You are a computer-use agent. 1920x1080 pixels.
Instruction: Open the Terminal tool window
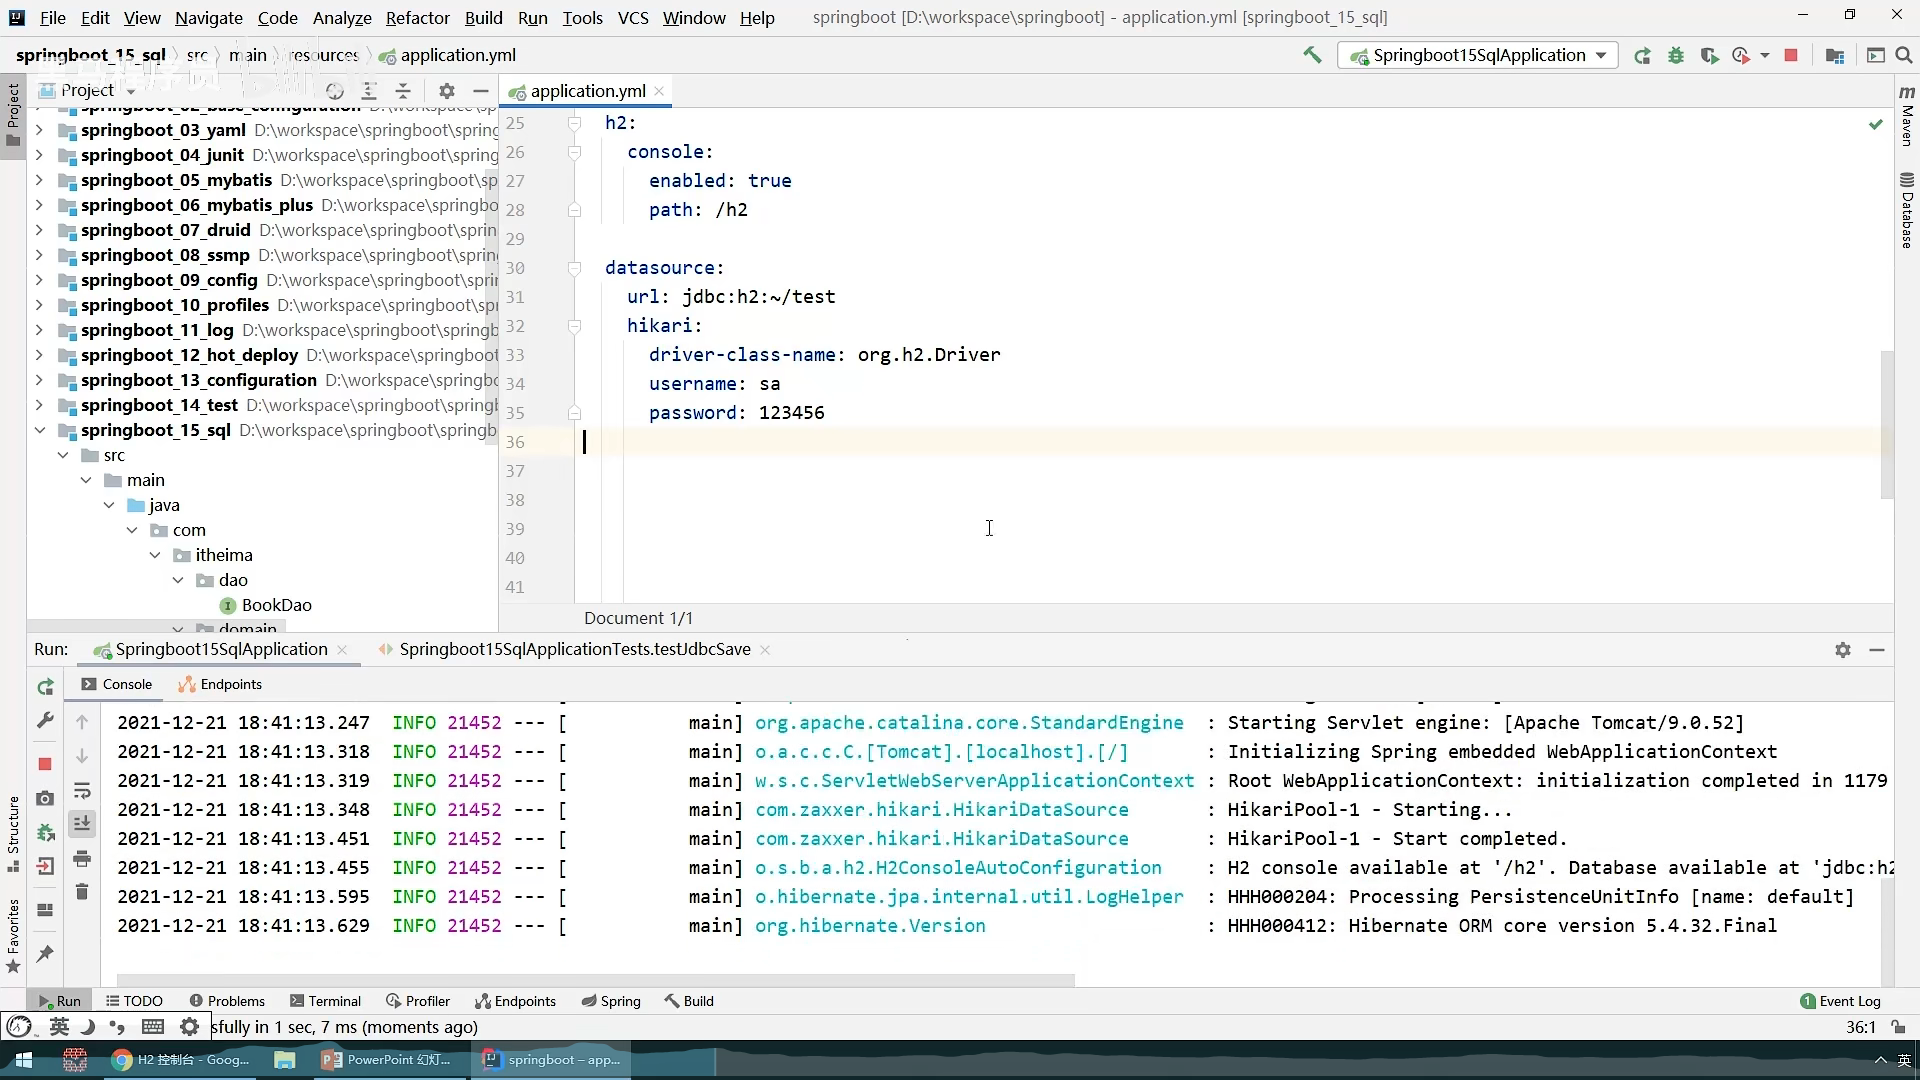click(x=325, y=1001)
